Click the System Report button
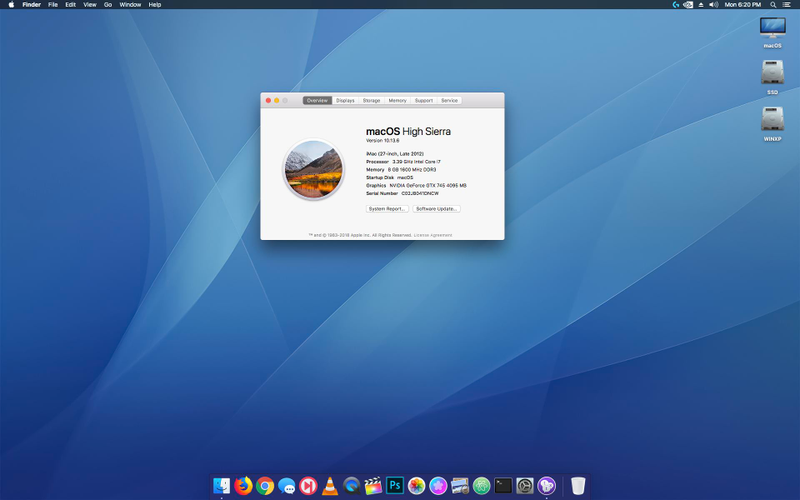The height and width of the screenshot is (500, 800). click(387, 209)
